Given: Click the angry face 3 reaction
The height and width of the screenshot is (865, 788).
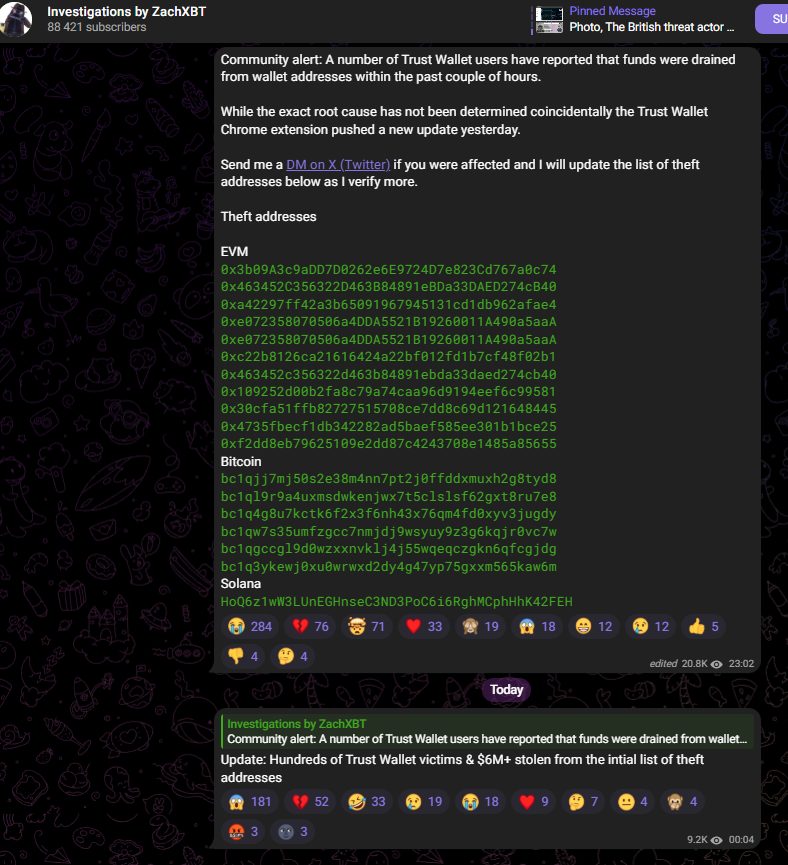Looking at the screenshot, I should coord(243,831).
